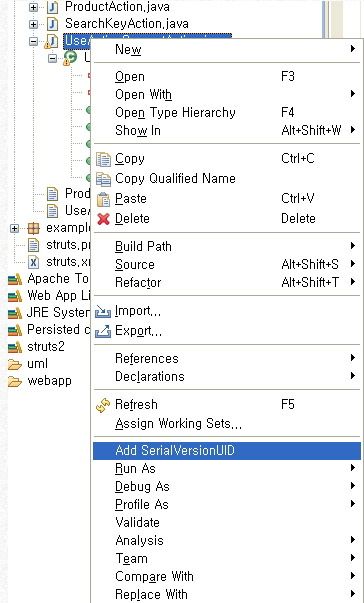Screen dimensions: 364x603
Task: Expand the ProductAction.java tree node
Action: 33,7
